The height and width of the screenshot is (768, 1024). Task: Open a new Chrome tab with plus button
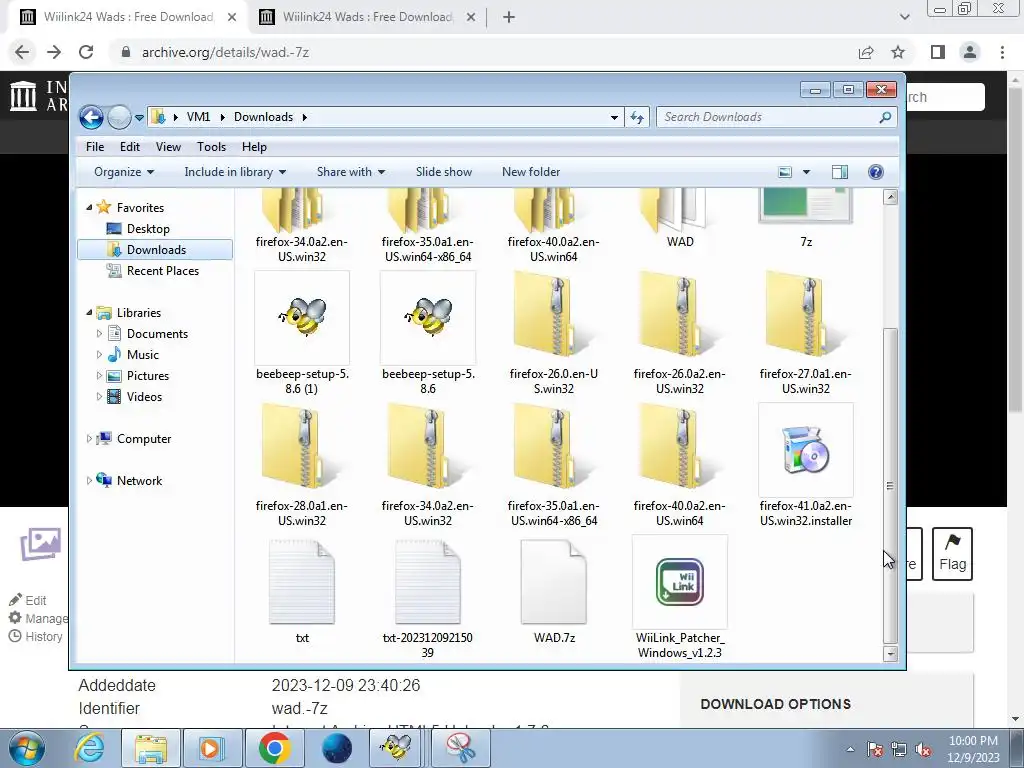tap(509, 17)
